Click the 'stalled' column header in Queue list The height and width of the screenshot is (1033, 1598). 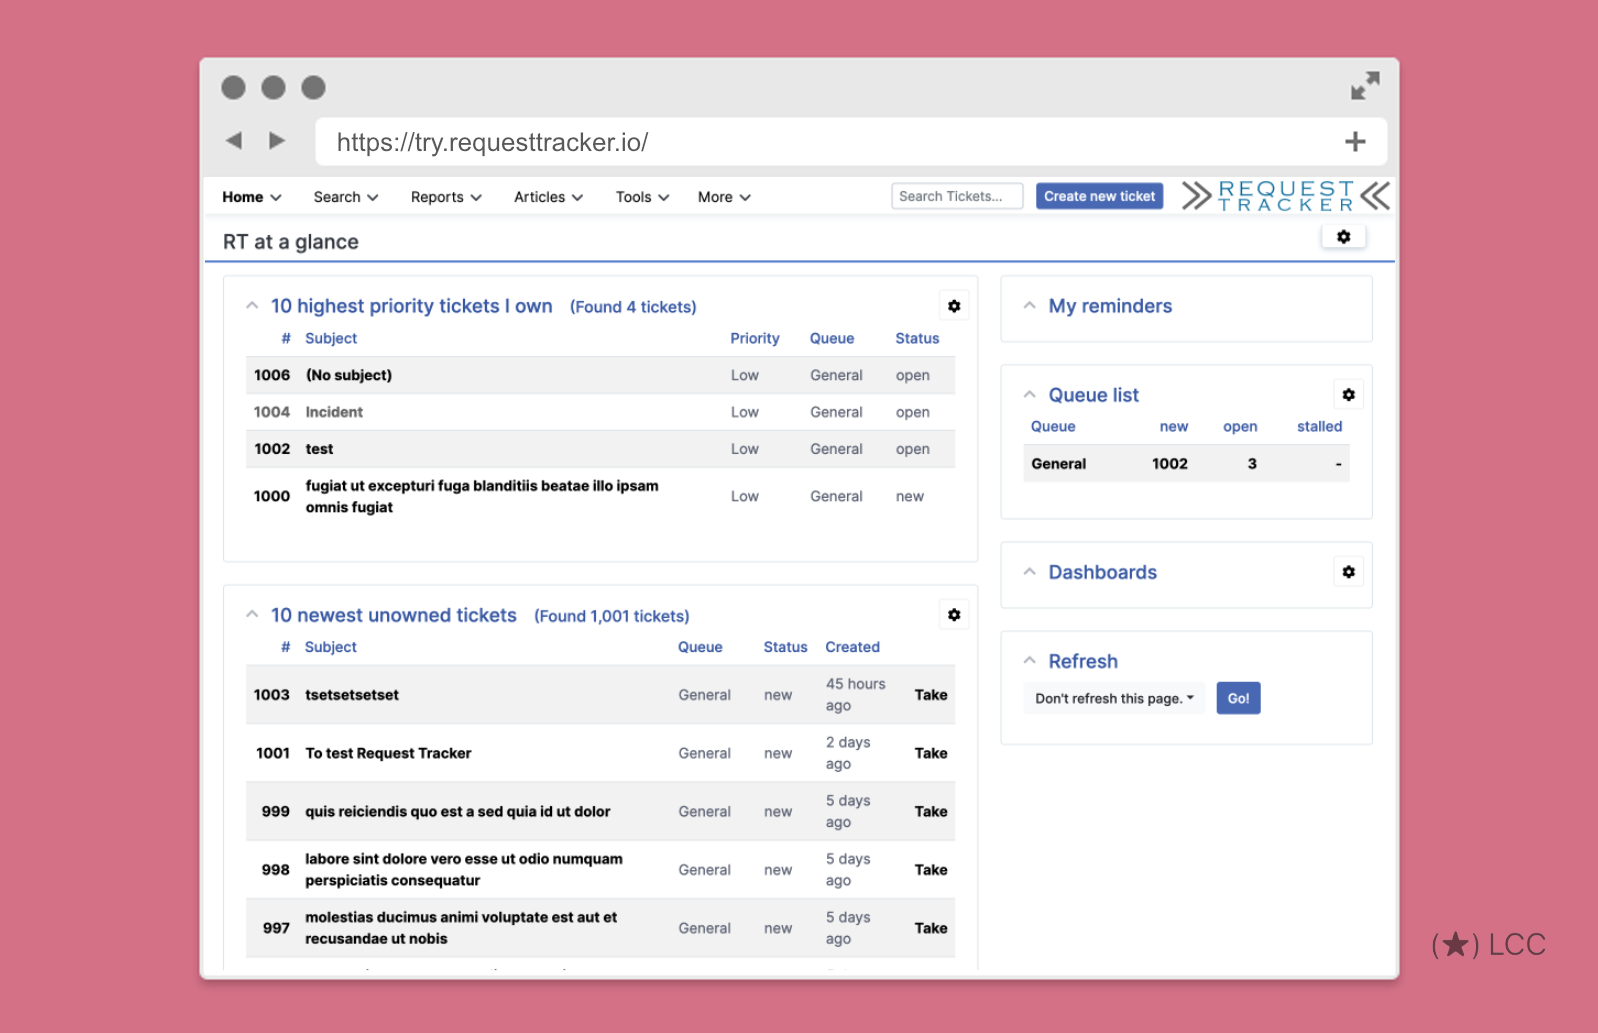tap(1319, 426)
